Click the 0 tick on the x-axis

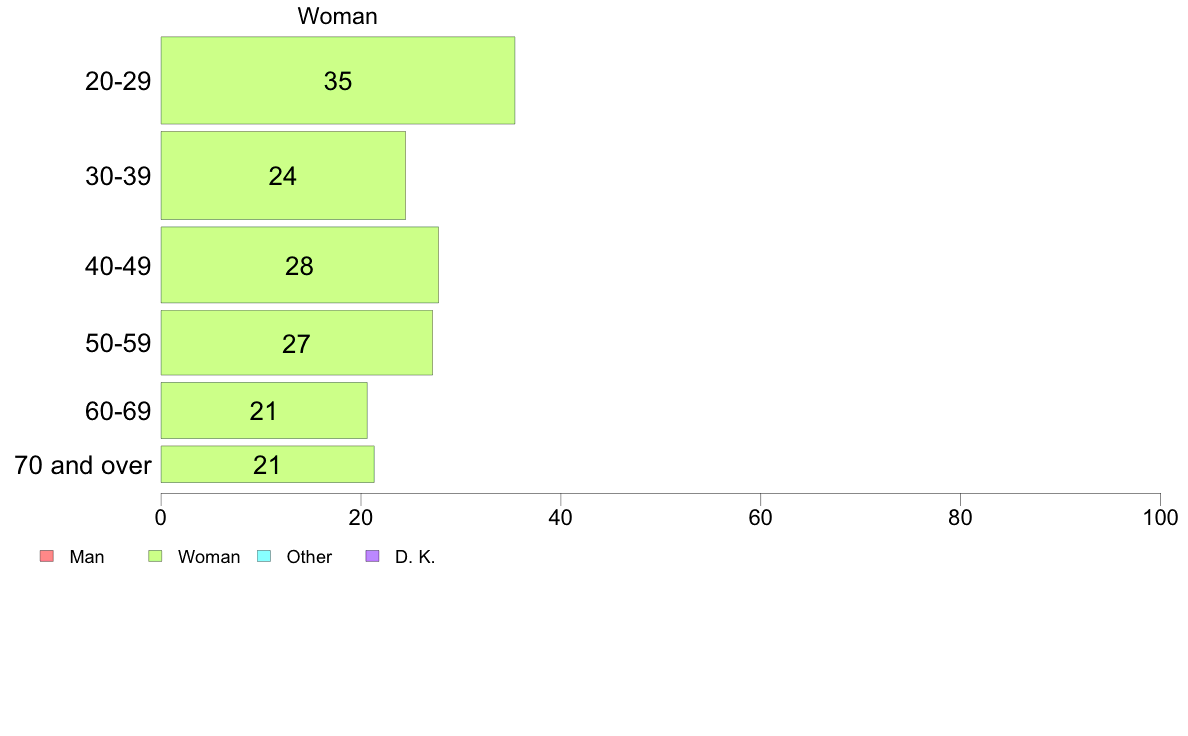[x=161, y=518]
